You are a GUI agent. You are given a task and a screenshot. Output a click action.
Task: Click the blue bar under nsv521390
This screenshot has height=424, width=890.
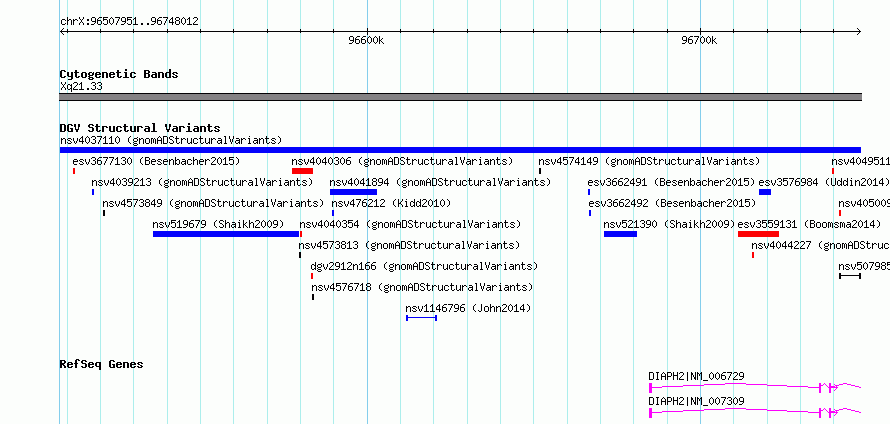(x=620, y=234)
